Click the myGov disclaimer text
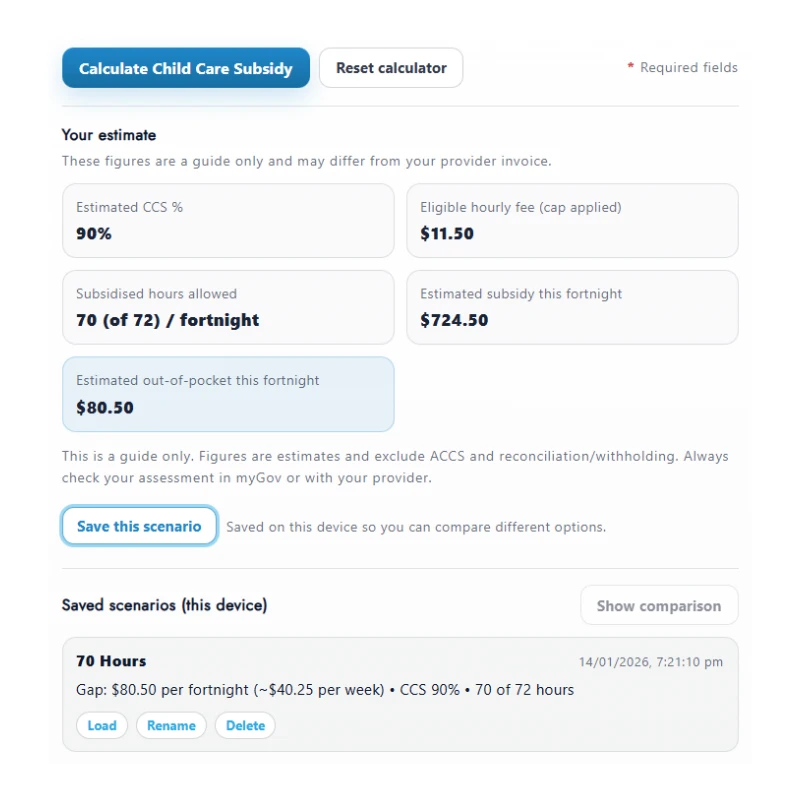 point(398,467)
